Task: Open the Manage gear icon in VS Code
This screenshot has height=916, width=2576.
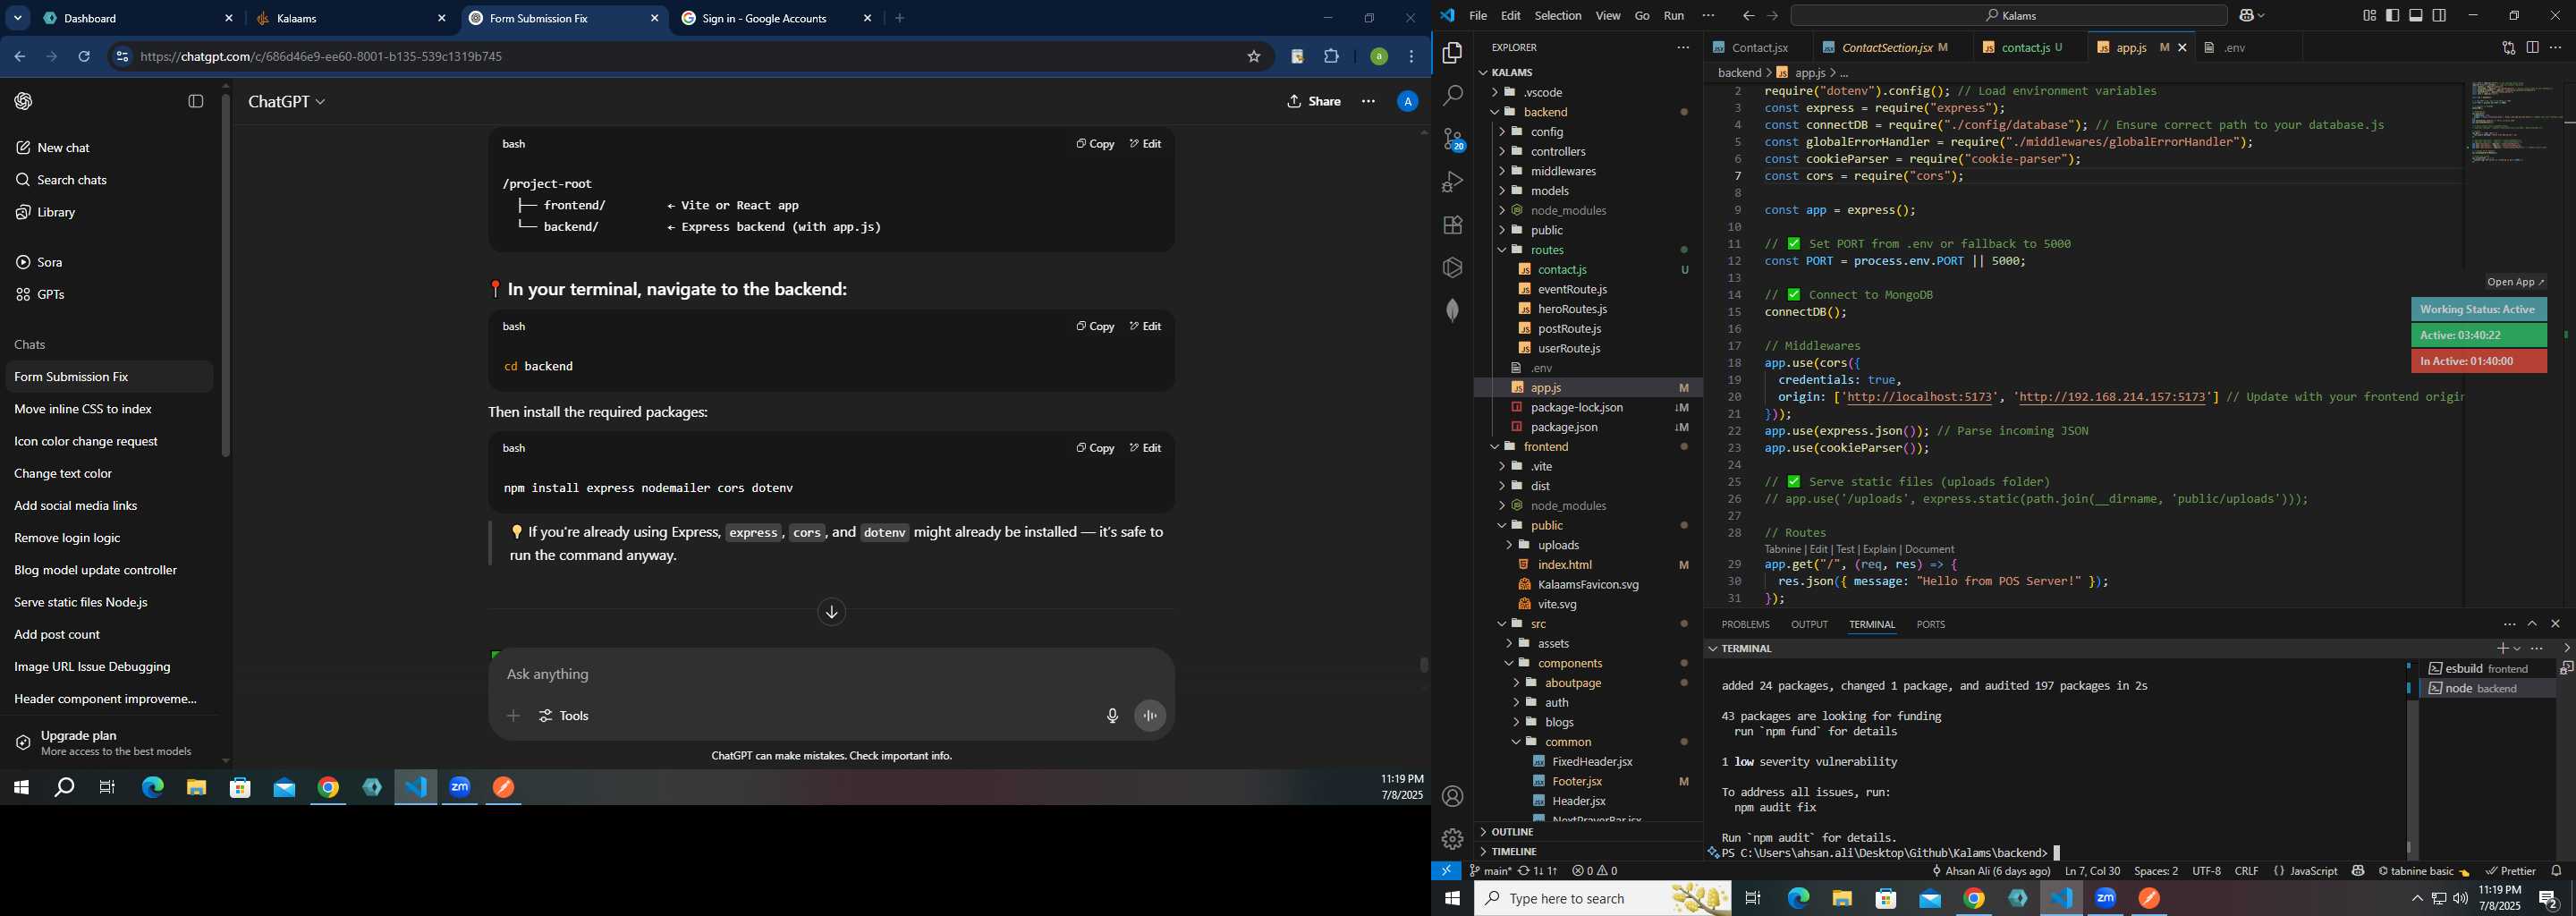Action: pos(1452,839)
